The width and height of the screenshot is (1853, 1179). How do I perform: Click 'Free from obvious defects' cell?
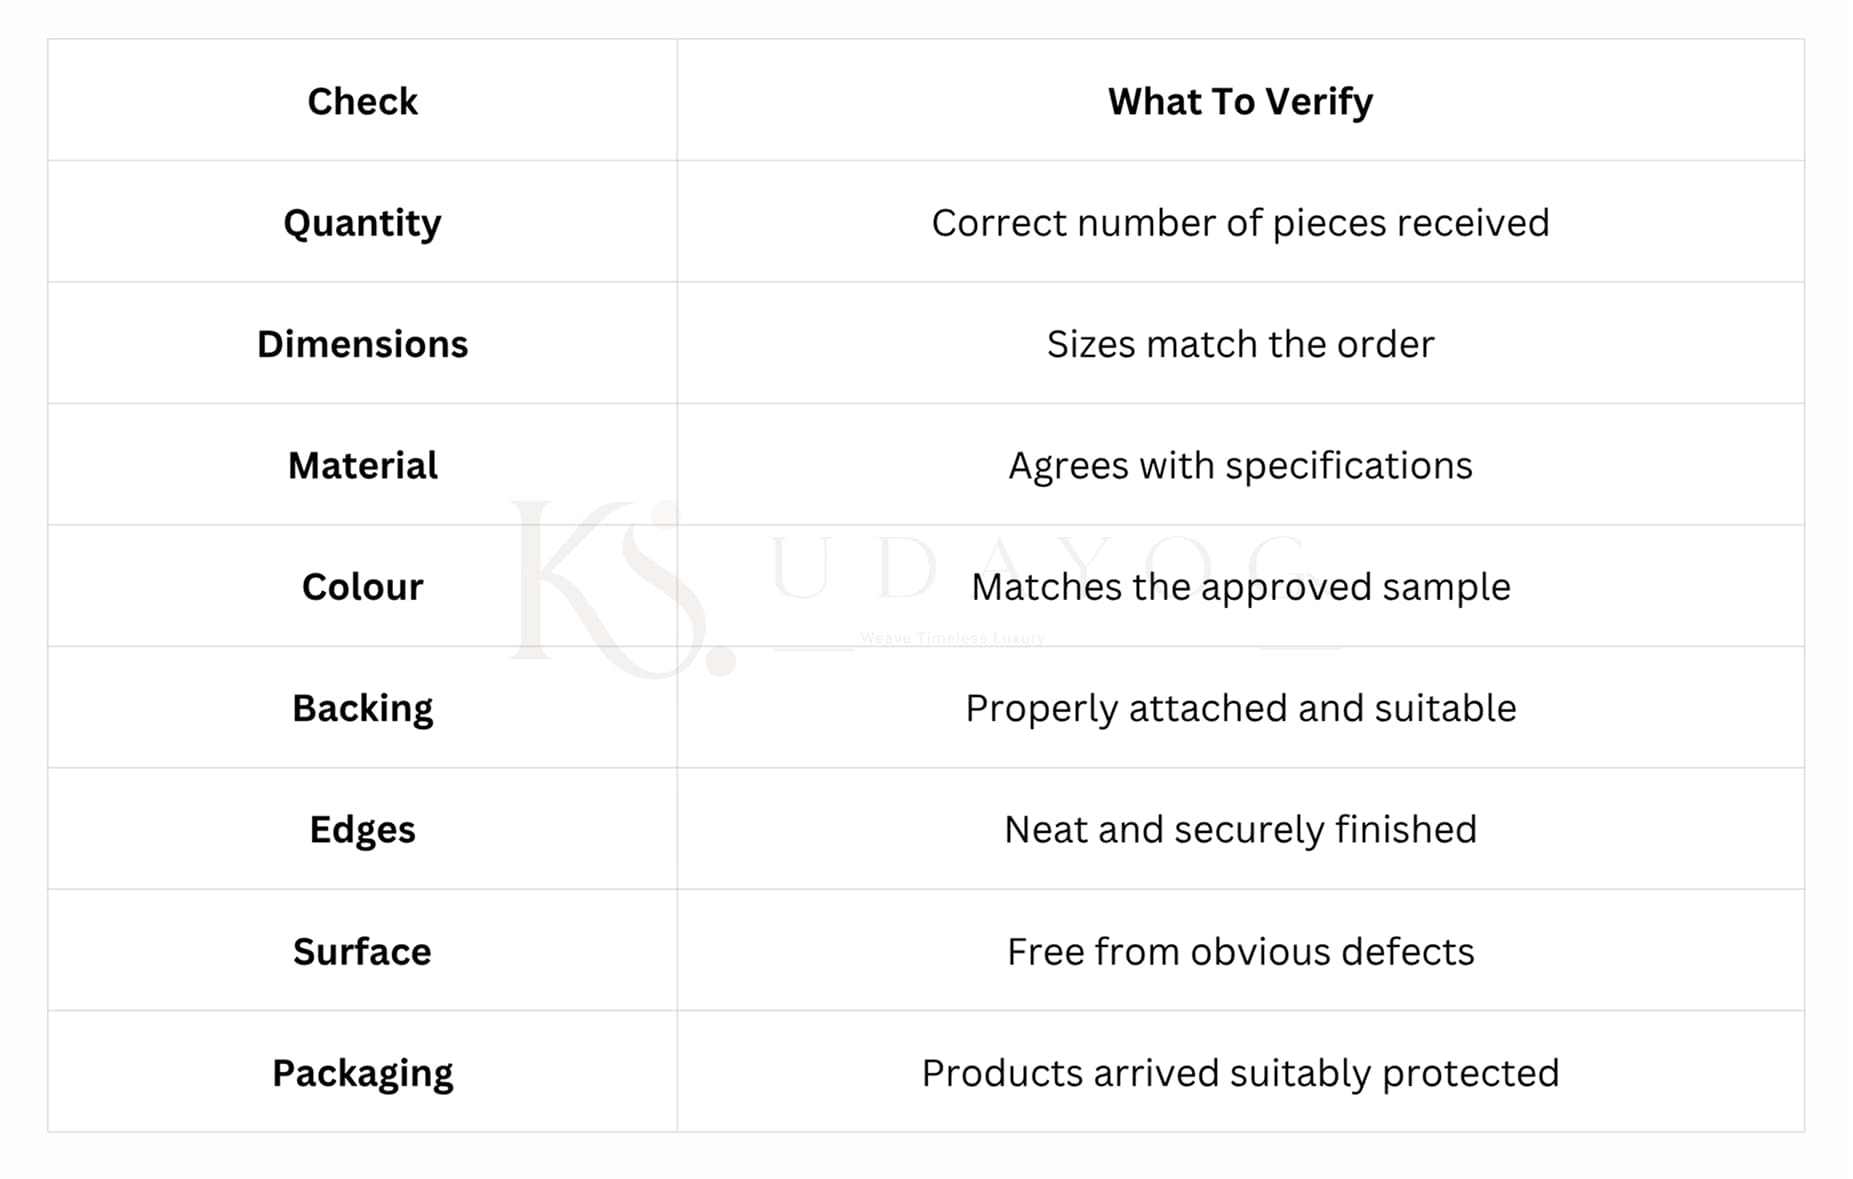coord(1240,952)
